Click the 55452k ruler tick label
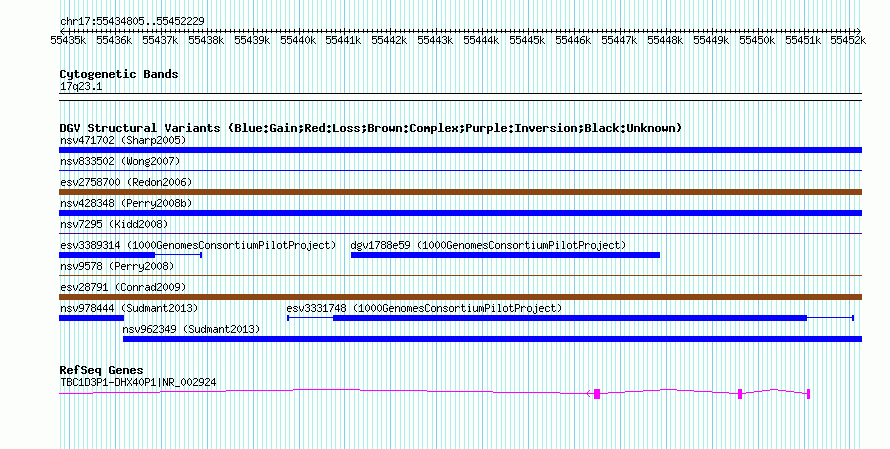The width and height of the screenshot is (890, 449). click(x=848, y=40)
